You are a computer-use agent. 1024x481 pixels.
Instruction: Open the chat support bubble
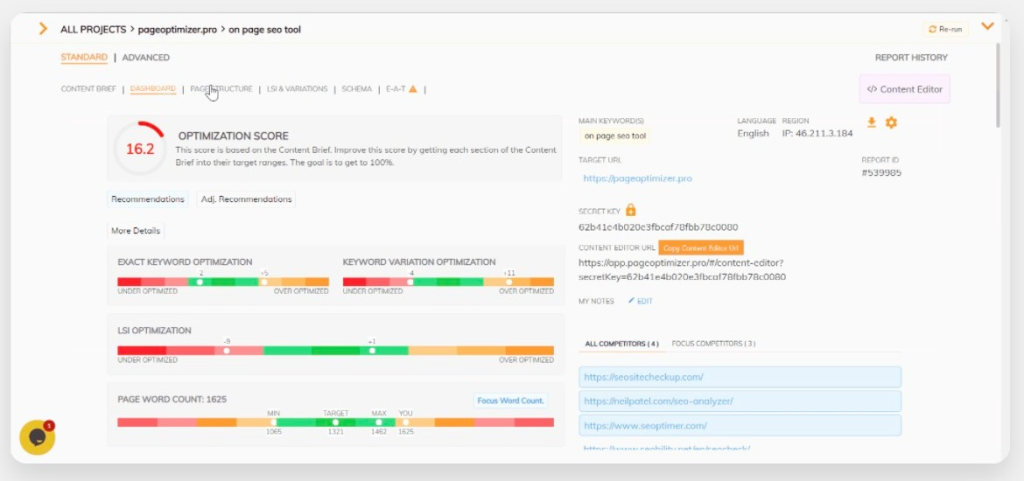(x=37, y=437)
